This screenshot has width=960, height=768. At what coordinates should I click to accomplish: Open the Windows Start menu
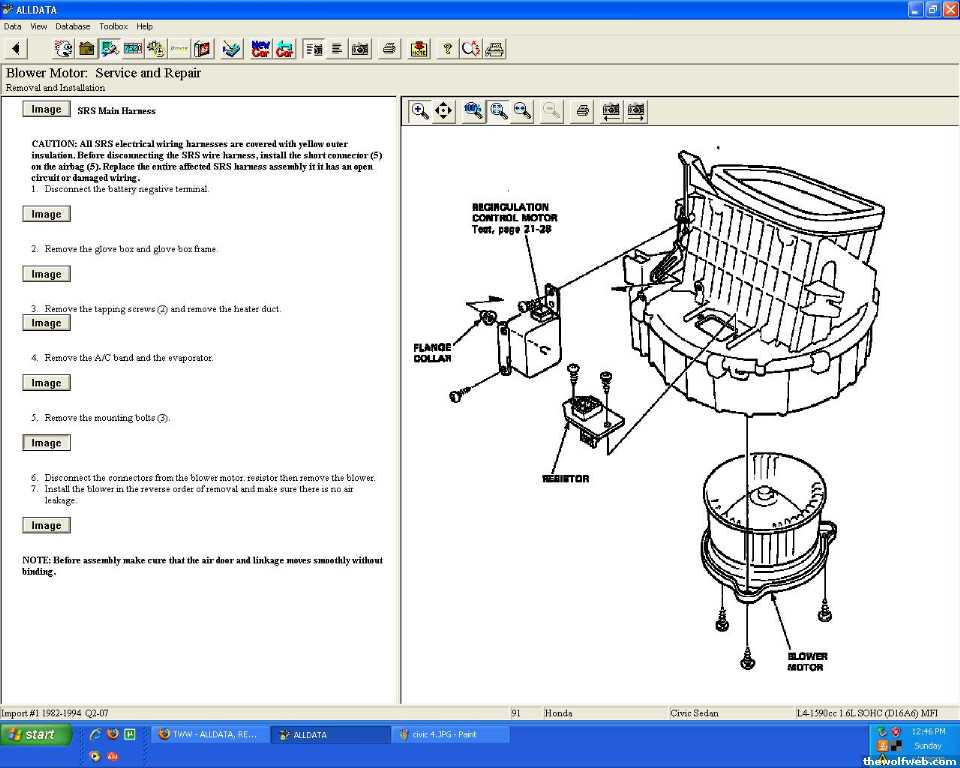pos(36,735)
